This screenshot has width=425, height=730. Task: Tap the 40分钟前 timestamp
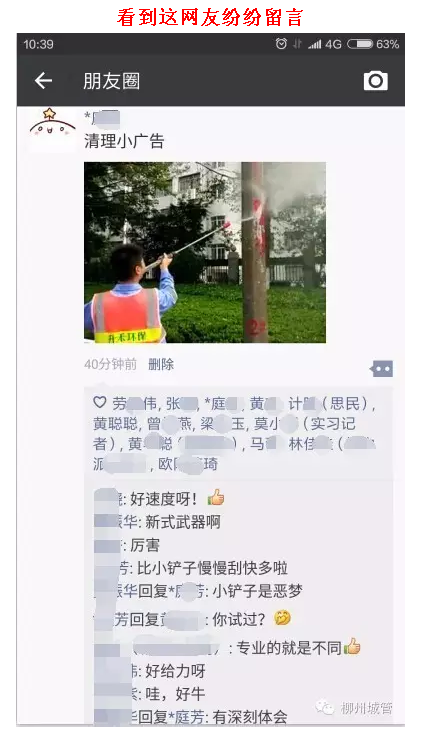click(x=111, y=364)
